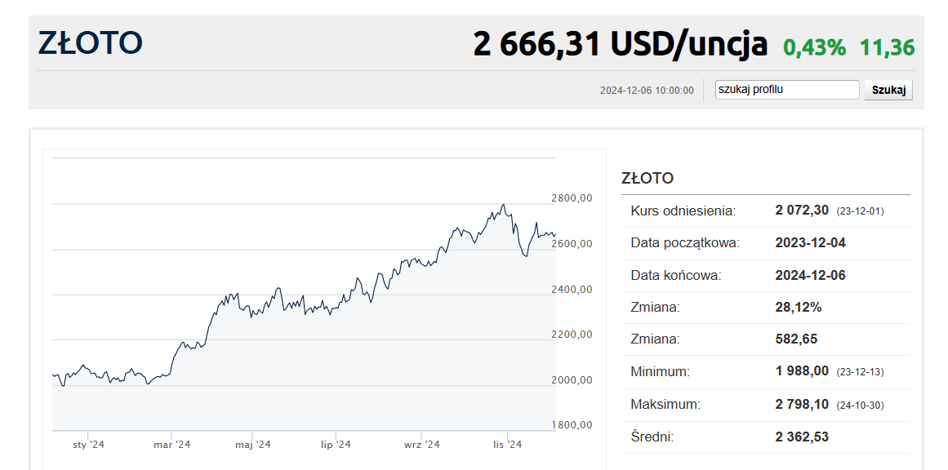Viewport: 948px width, 470px height.
Task: Click the 'sty '24' axis label
Action: click(89, 445)
